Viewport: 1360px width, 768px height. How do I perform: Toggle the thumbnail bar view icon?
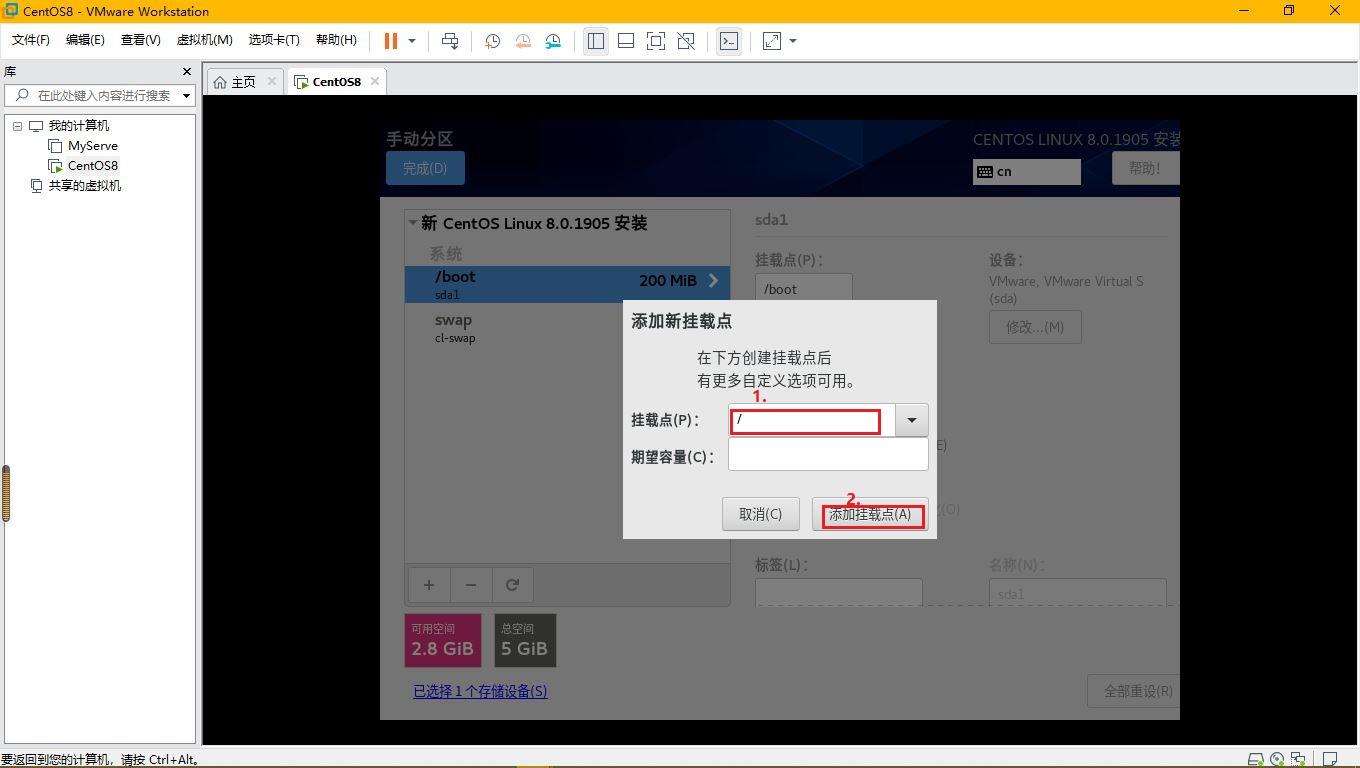(x=626, y=41)
